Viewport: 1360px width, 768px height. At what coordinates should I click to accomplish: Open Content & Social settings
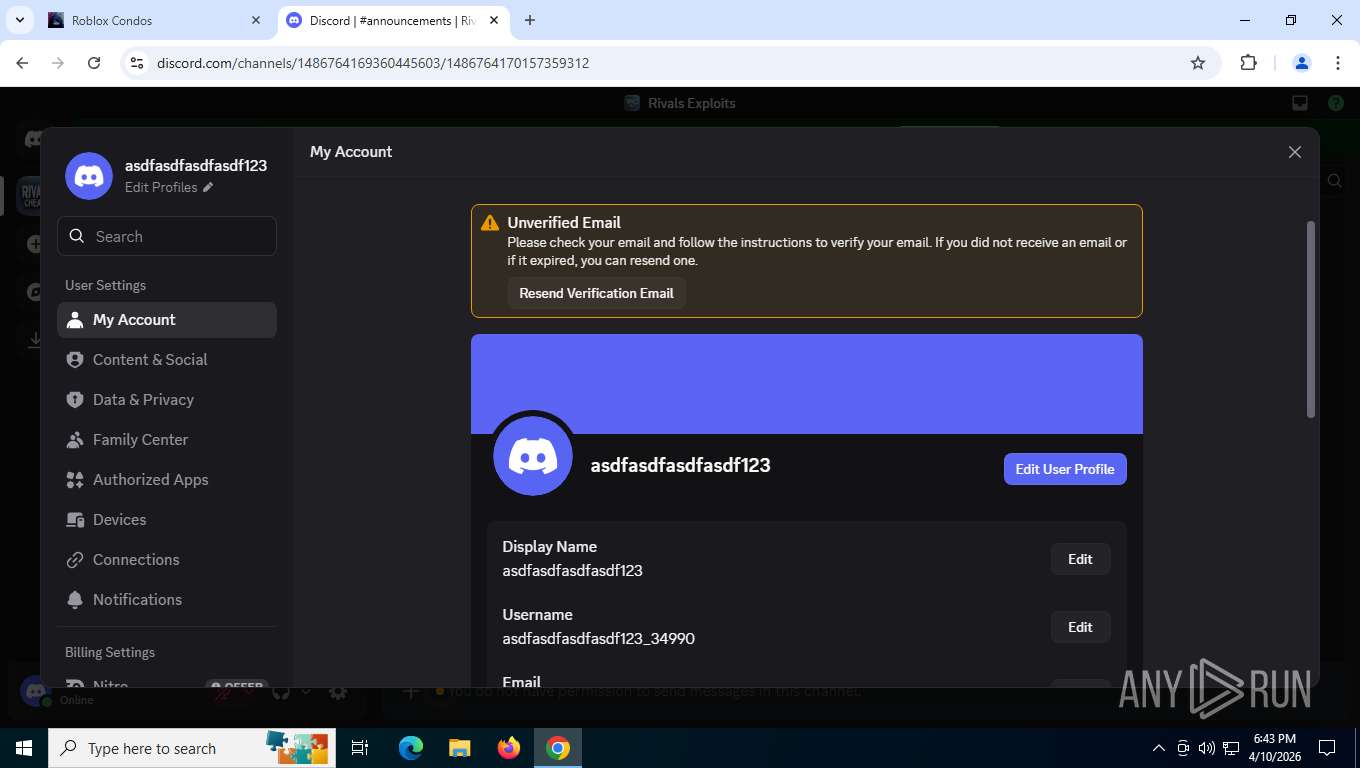167,360
